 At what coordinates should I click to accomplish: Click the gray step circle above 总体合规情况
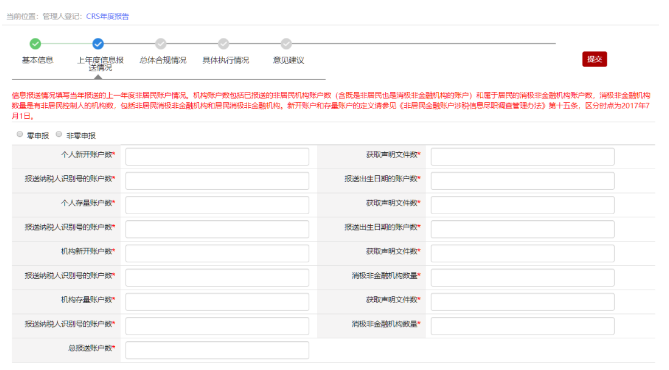click(161, 44)
